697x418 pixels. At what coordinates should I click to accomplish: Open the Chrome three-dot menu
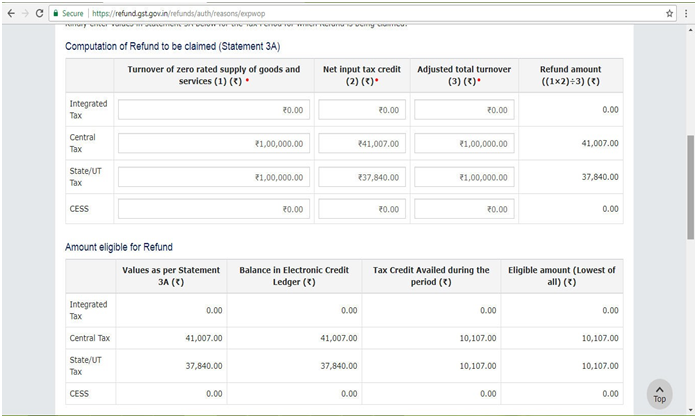coord(687,14)
